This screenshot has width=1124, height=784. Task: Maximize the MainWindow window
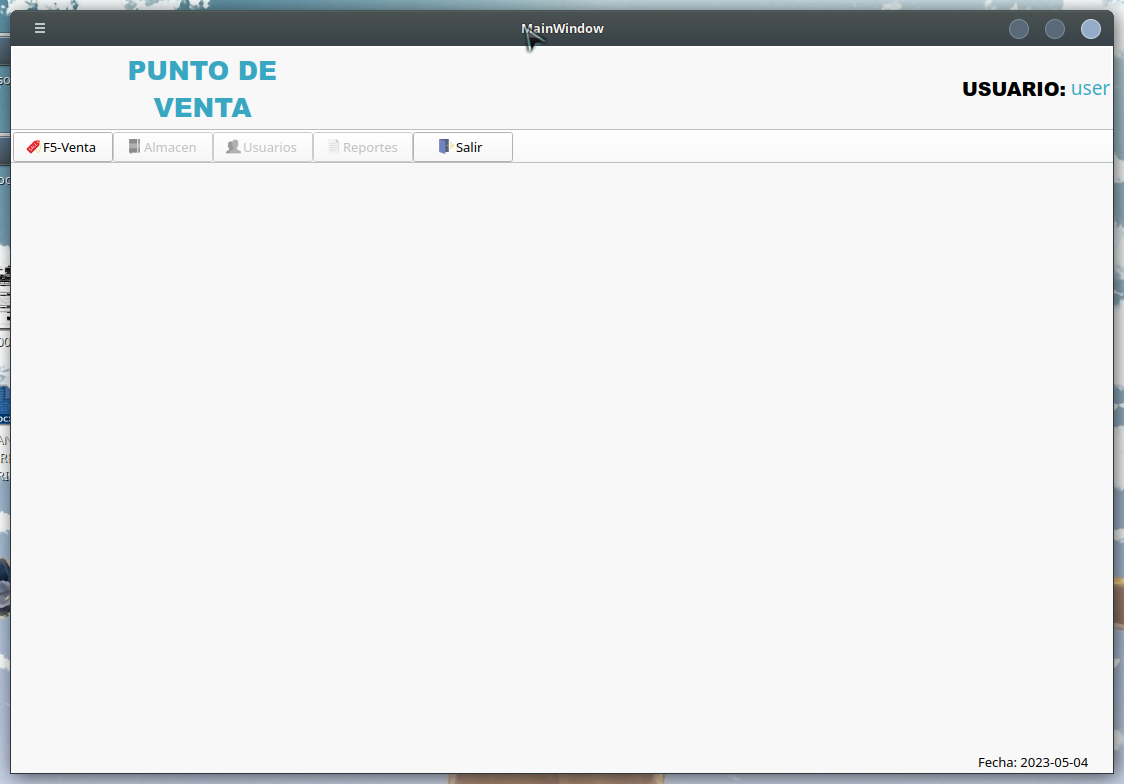pos(1054,29)
